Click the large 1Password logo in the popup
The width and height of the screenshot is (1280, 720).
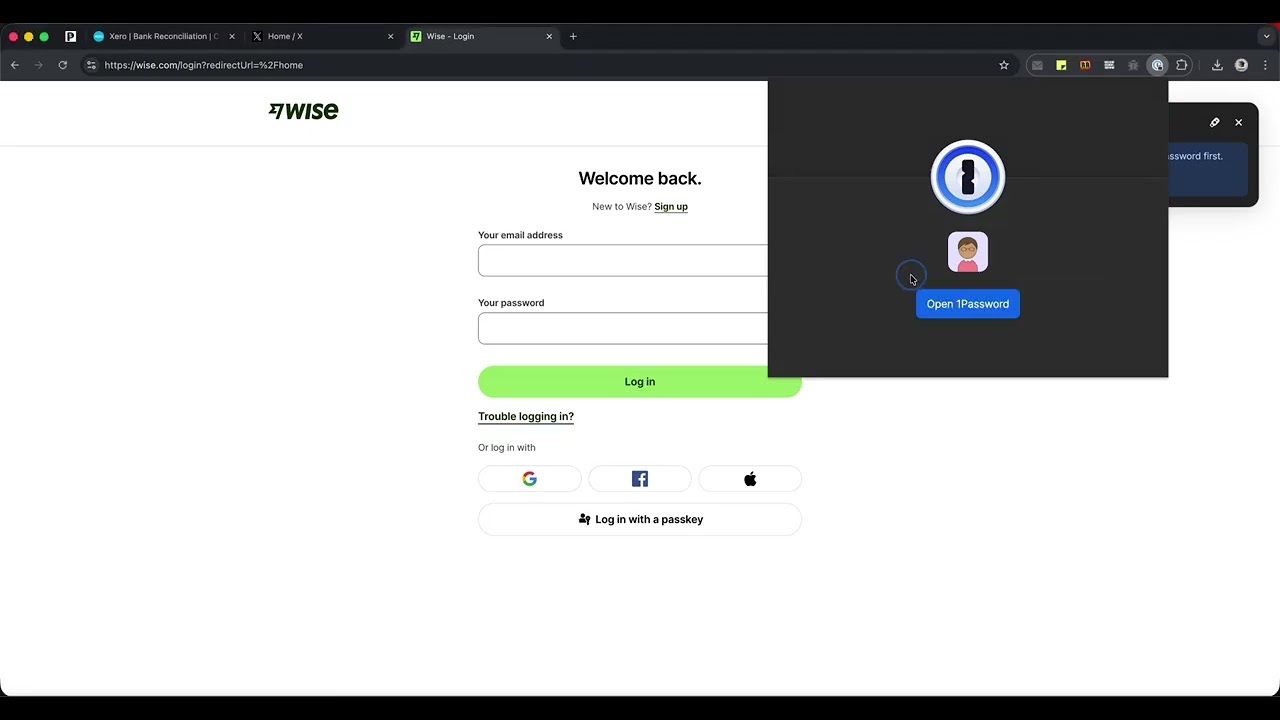pyautogui.click(x=968, y=177)
